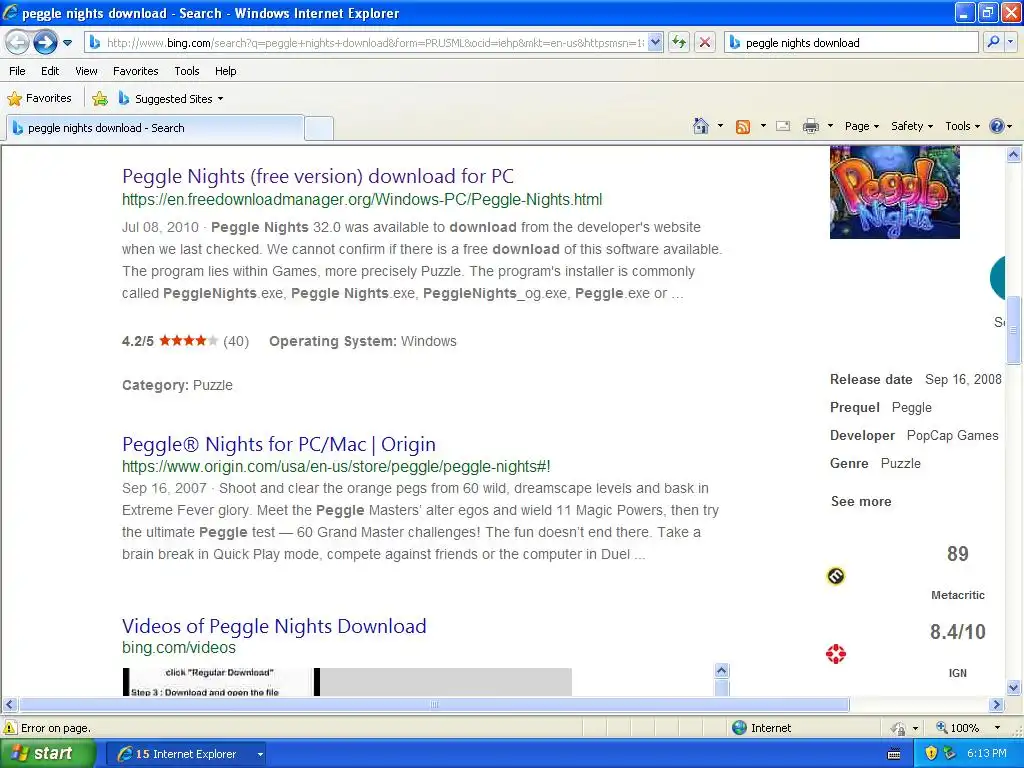
Task: Open the File menu
Action: pyautogui.click(x=18, y=71)
